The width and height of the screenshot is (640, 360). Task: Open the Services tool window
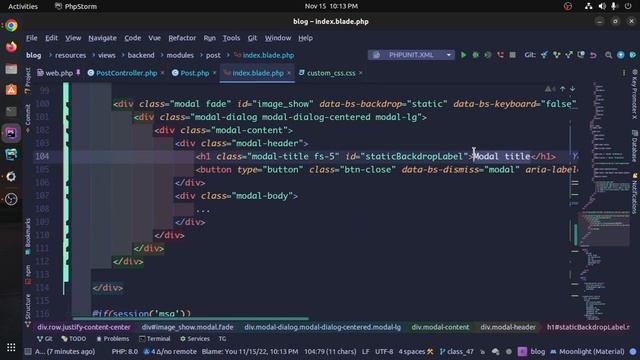click(x=195, y=339)
